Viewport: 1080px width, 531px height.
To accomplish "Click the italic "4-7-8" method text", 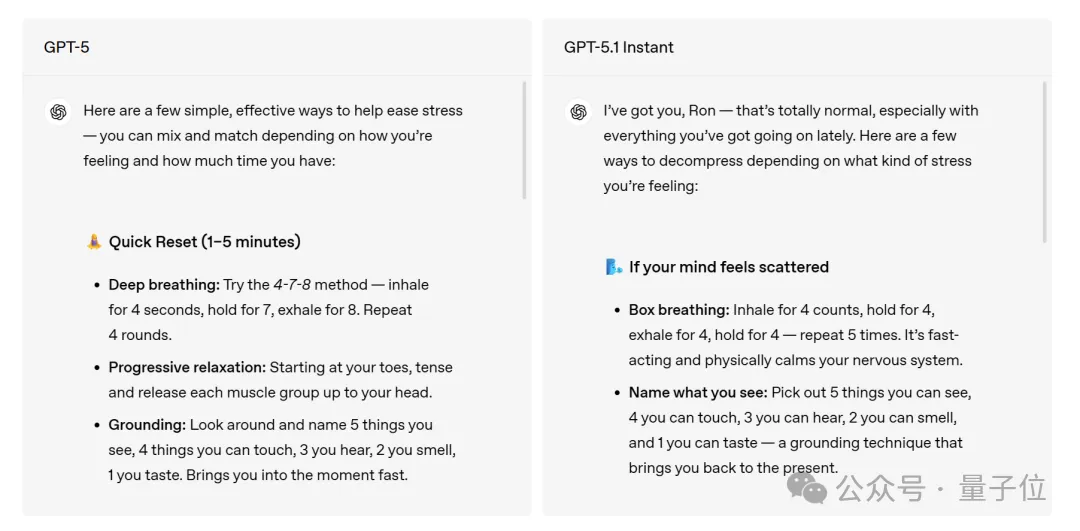I will point(292,285).
